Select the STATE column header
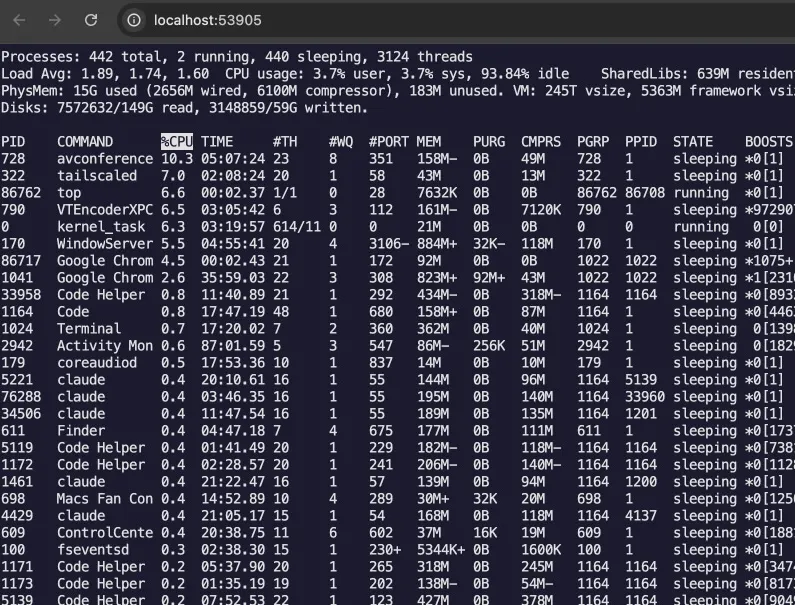The width and height of the screenshot is (795, 605). 693,141
